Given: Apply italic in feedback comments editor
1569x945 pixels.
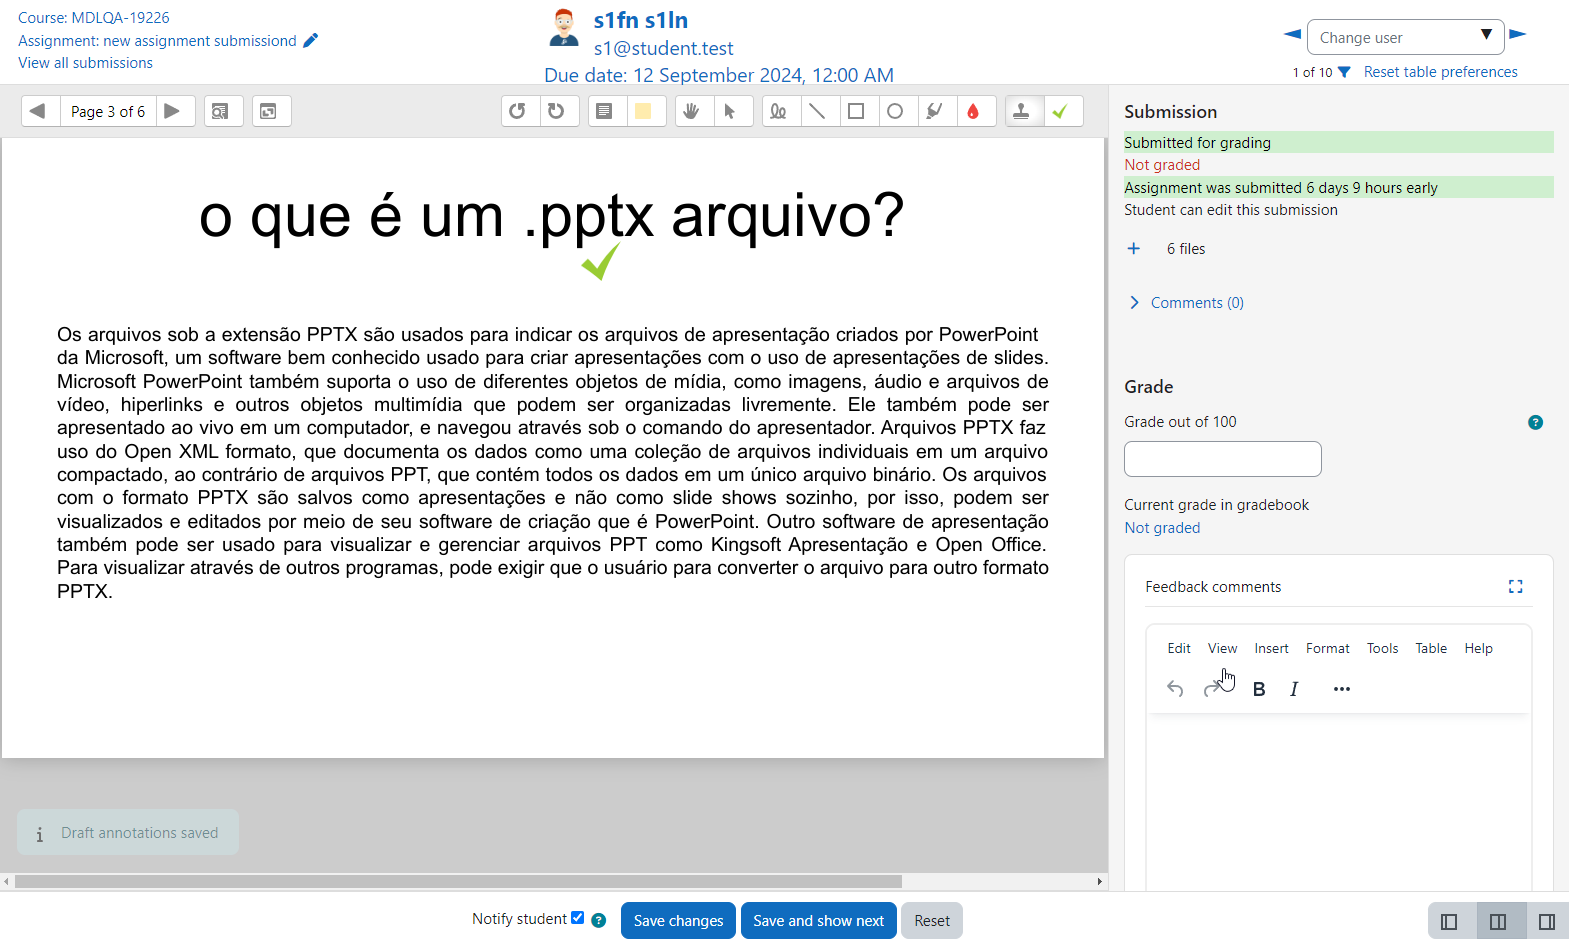Looking at the screenshot, I should click(x=1294, y=689).
